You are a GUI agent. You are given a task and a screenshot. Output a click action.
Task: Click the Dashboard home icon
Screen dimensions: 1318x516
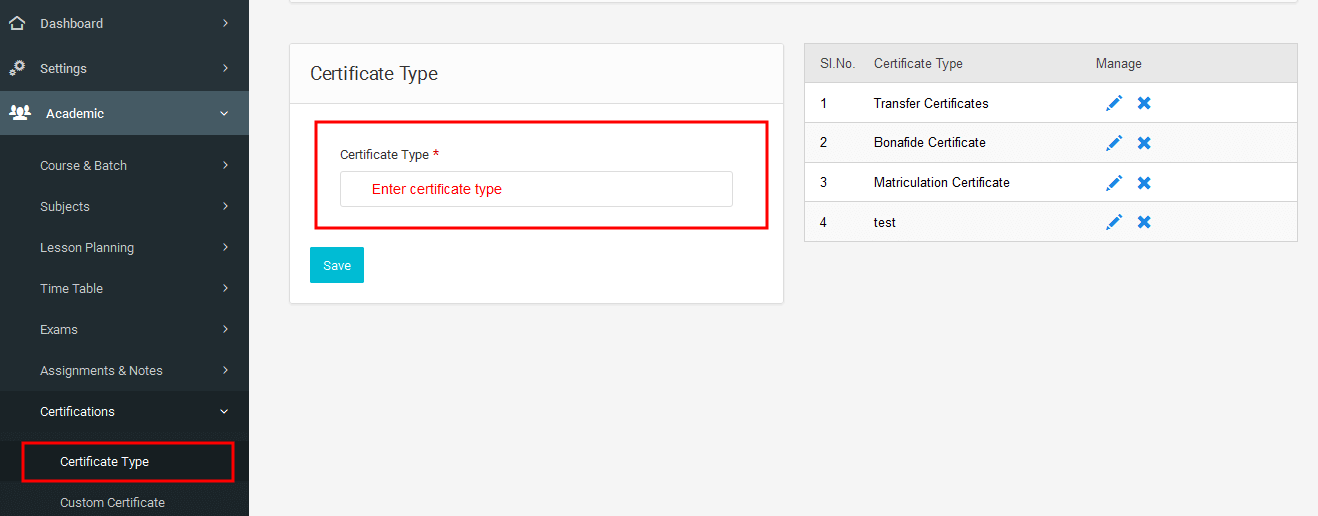[x=17, y=22]
